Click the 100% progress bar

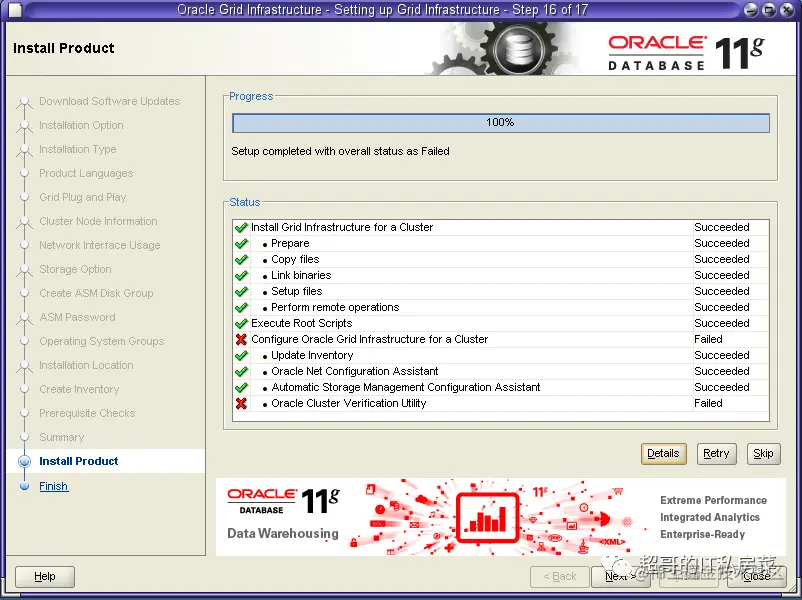coord(501,123)
